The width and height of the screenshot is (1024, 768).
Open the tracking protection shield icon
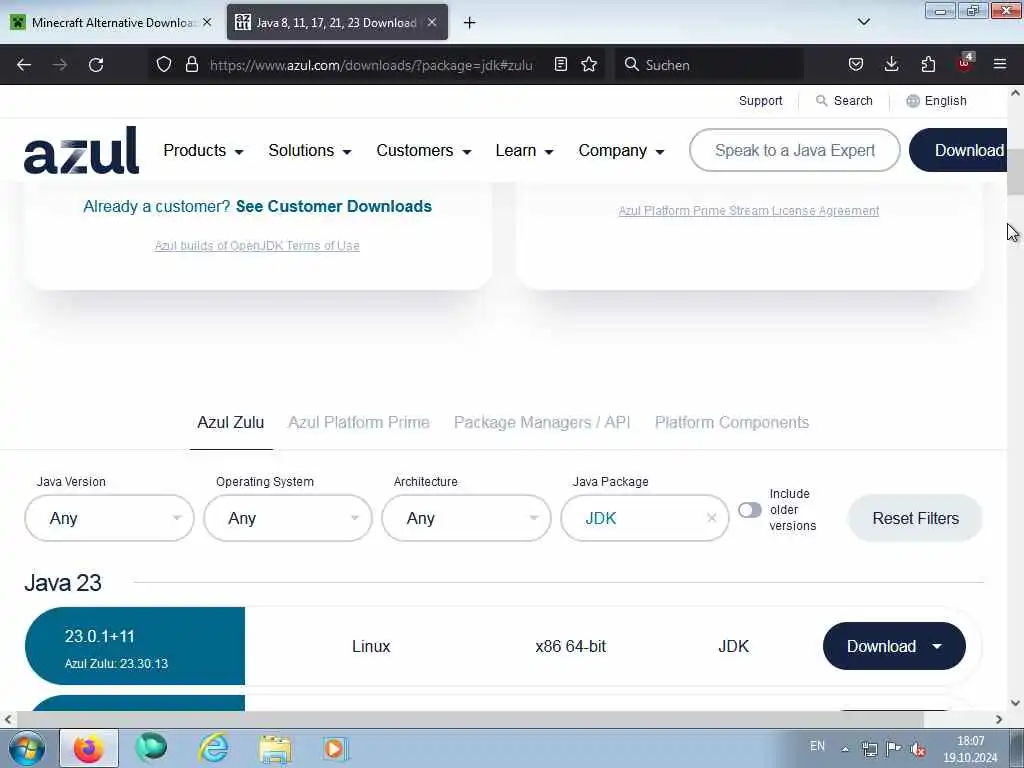point(164,64)
